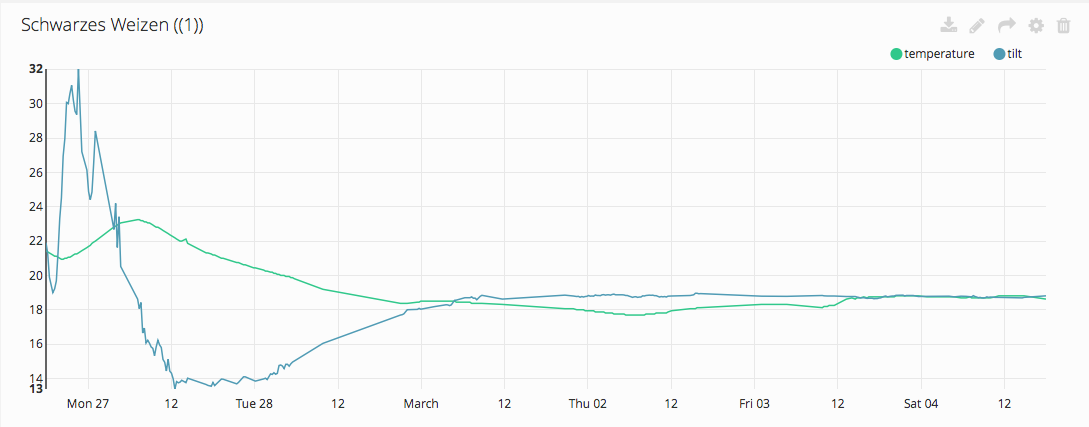Image resolution: width=1089 pixels, height=427 pixels.
Task: Click the pencil edit icon
Action: pyautogui.click(x=978, y=25)
